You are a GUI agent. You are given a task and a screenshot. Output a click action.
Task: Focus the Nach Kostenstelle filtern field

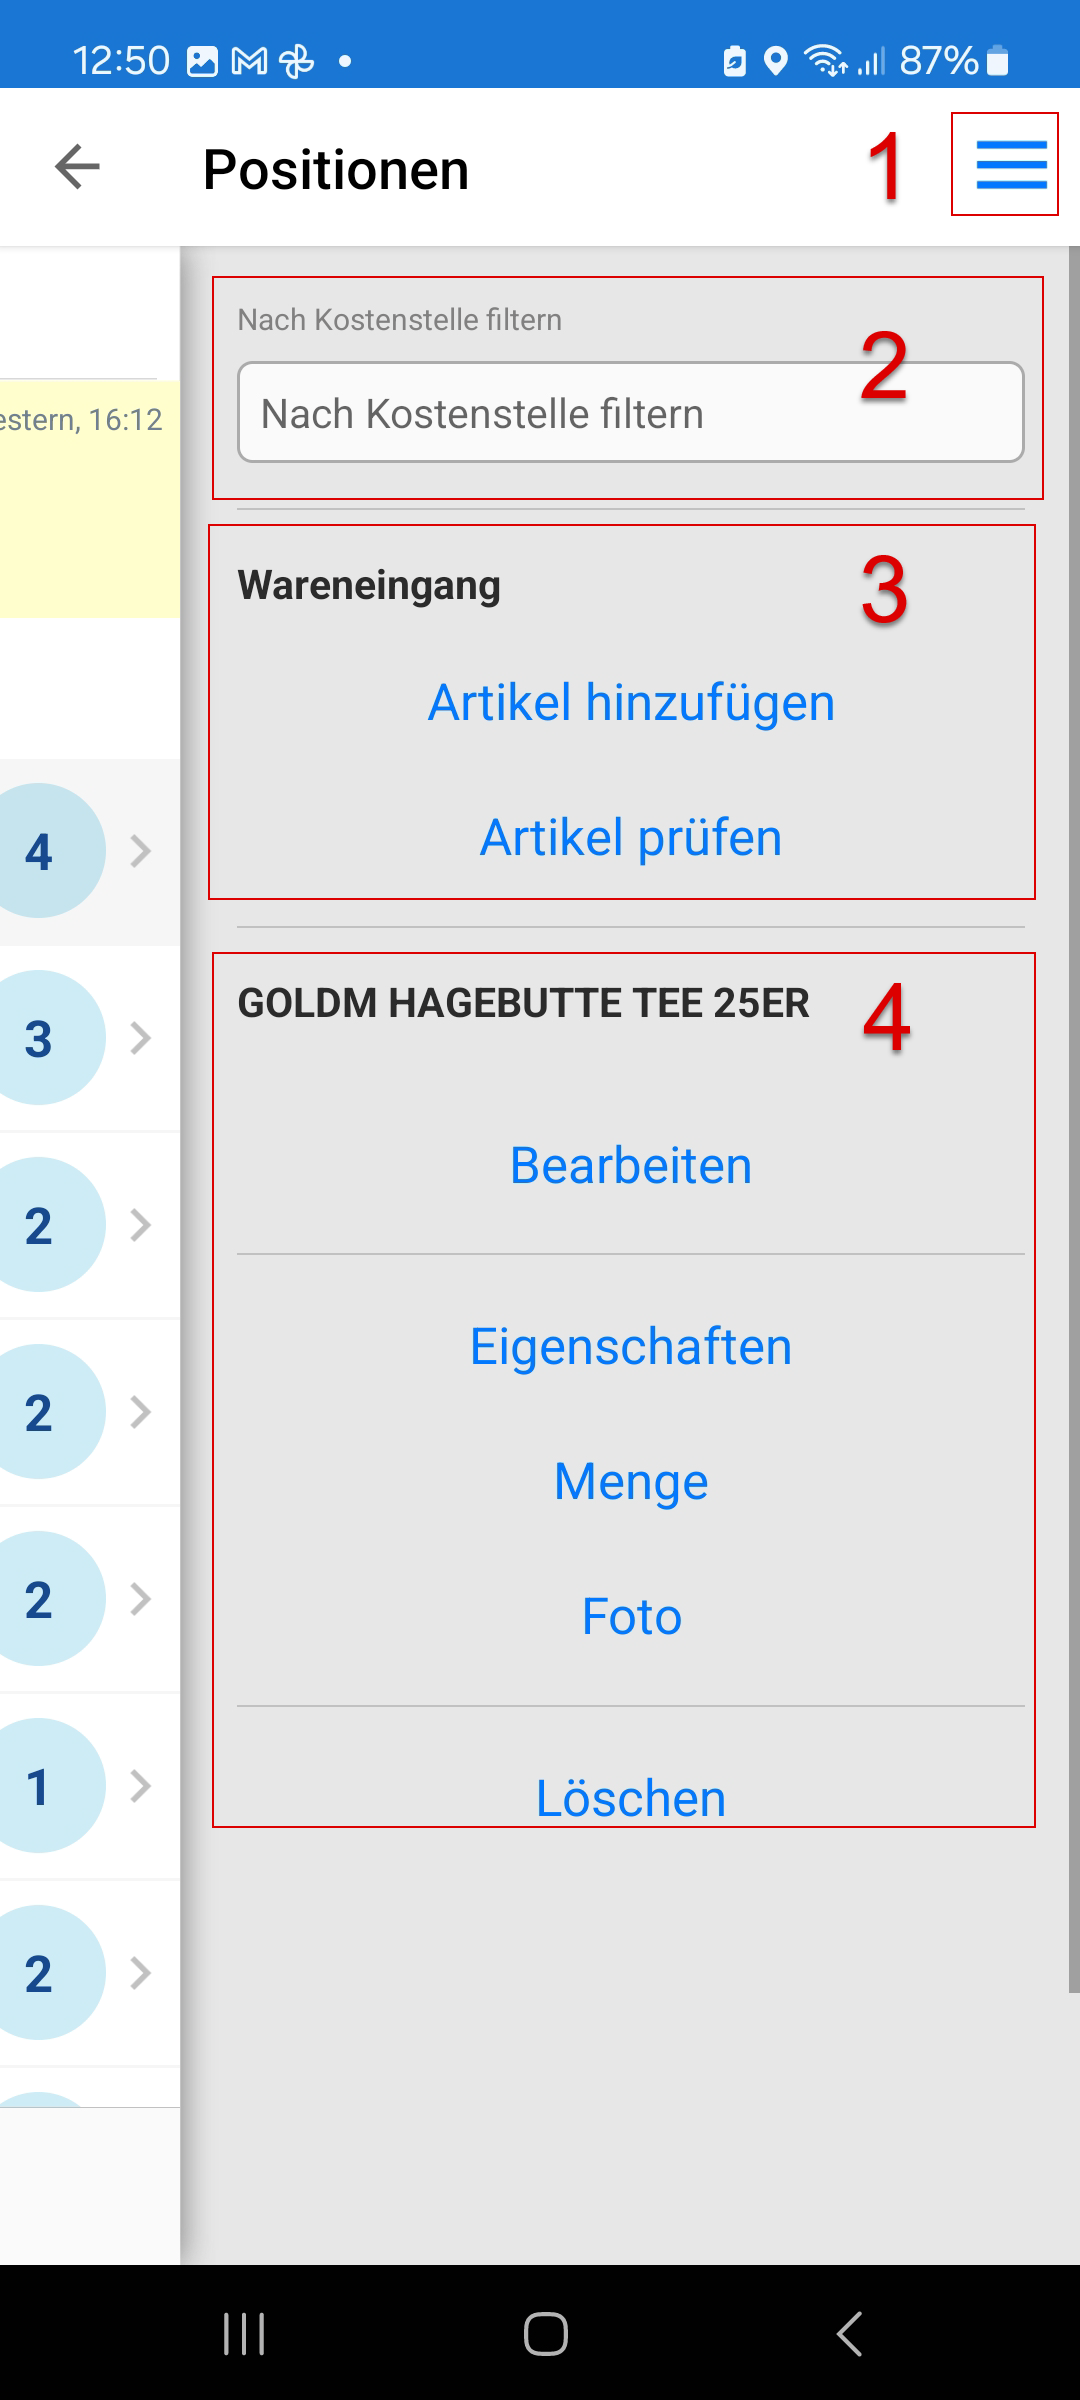click(631, 412)
